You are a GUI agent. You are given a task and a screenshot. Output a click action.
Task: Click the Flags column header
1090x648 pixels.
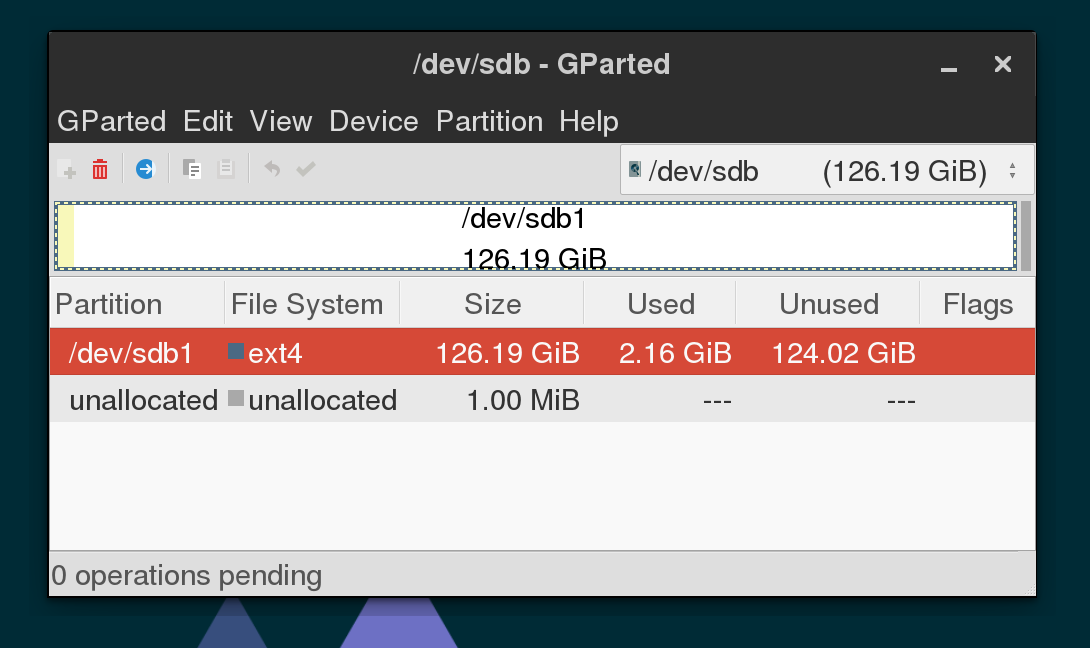click(x=977, y=304)
